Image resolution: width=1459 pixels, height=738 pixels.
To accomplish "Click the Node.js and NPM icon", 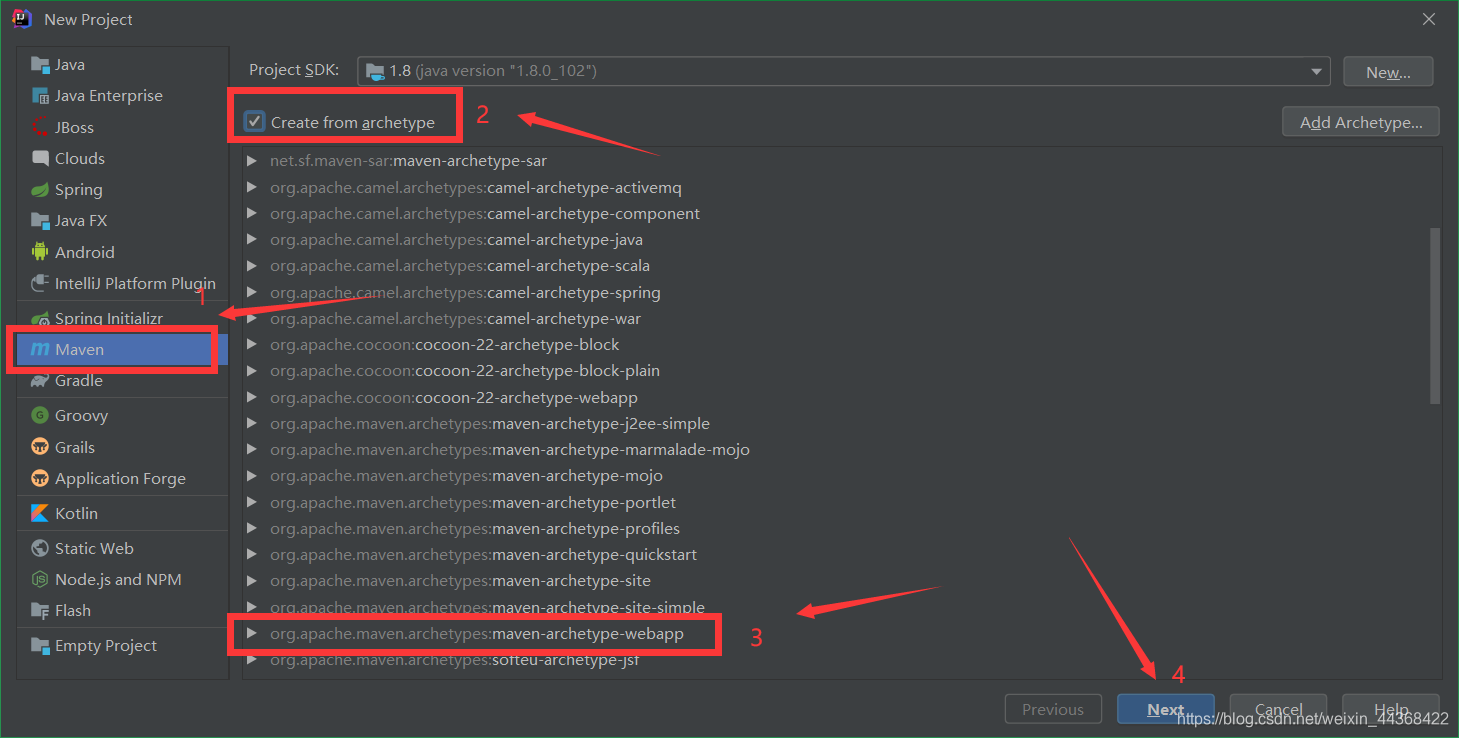I will point(40,579).
